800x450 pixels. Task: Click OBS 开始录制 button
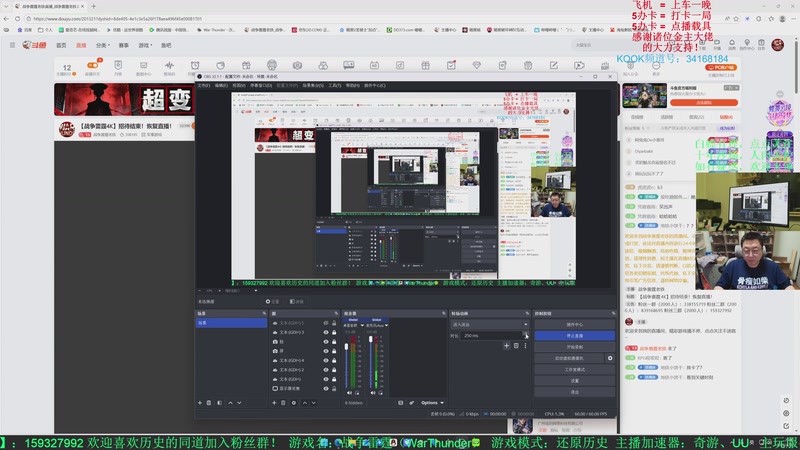click(574, 347)
